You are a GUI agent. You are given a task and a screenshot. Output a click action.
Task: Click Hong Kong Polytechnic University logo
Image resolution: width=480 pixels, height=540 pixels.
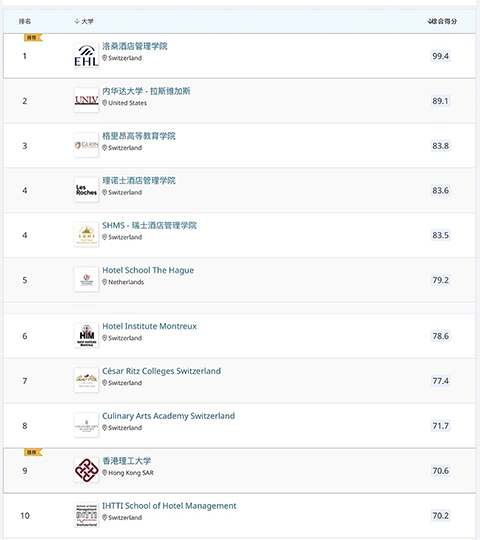[86, 470]
